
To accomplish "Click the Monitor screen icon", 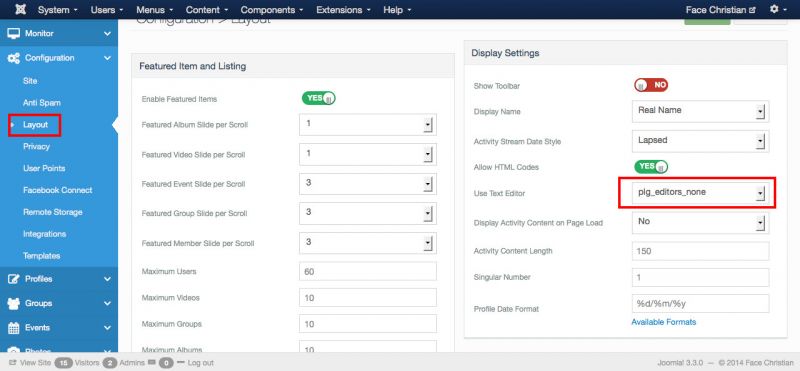I will (x=14, y=33).
